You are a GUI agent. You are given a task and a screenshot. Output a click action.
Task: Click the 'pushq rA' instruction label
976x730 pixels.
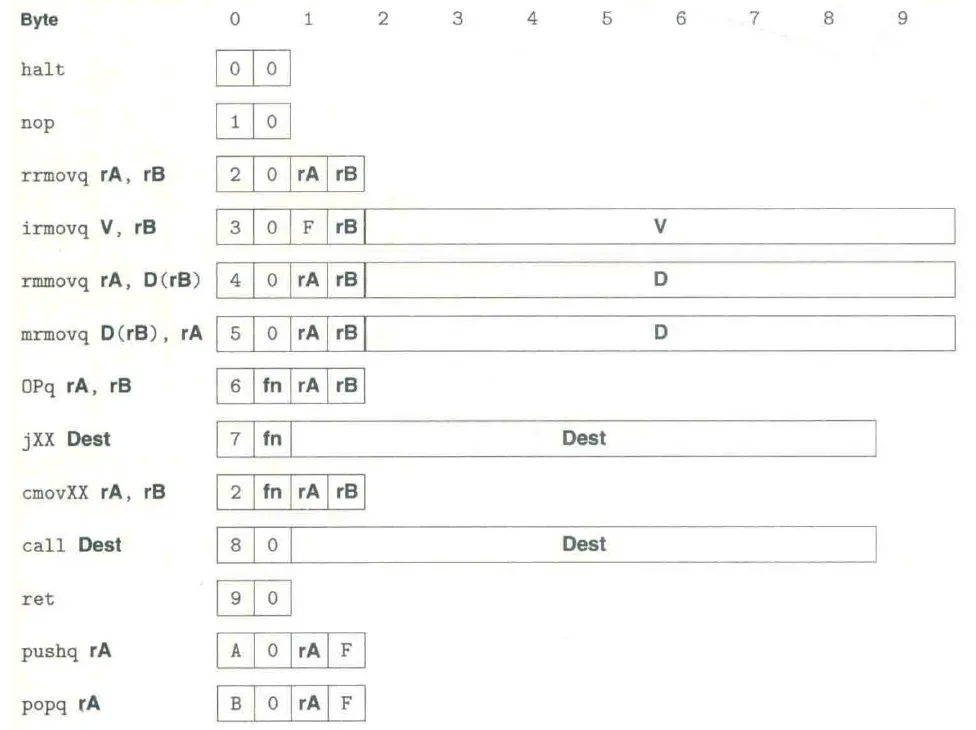click(66, 652)
